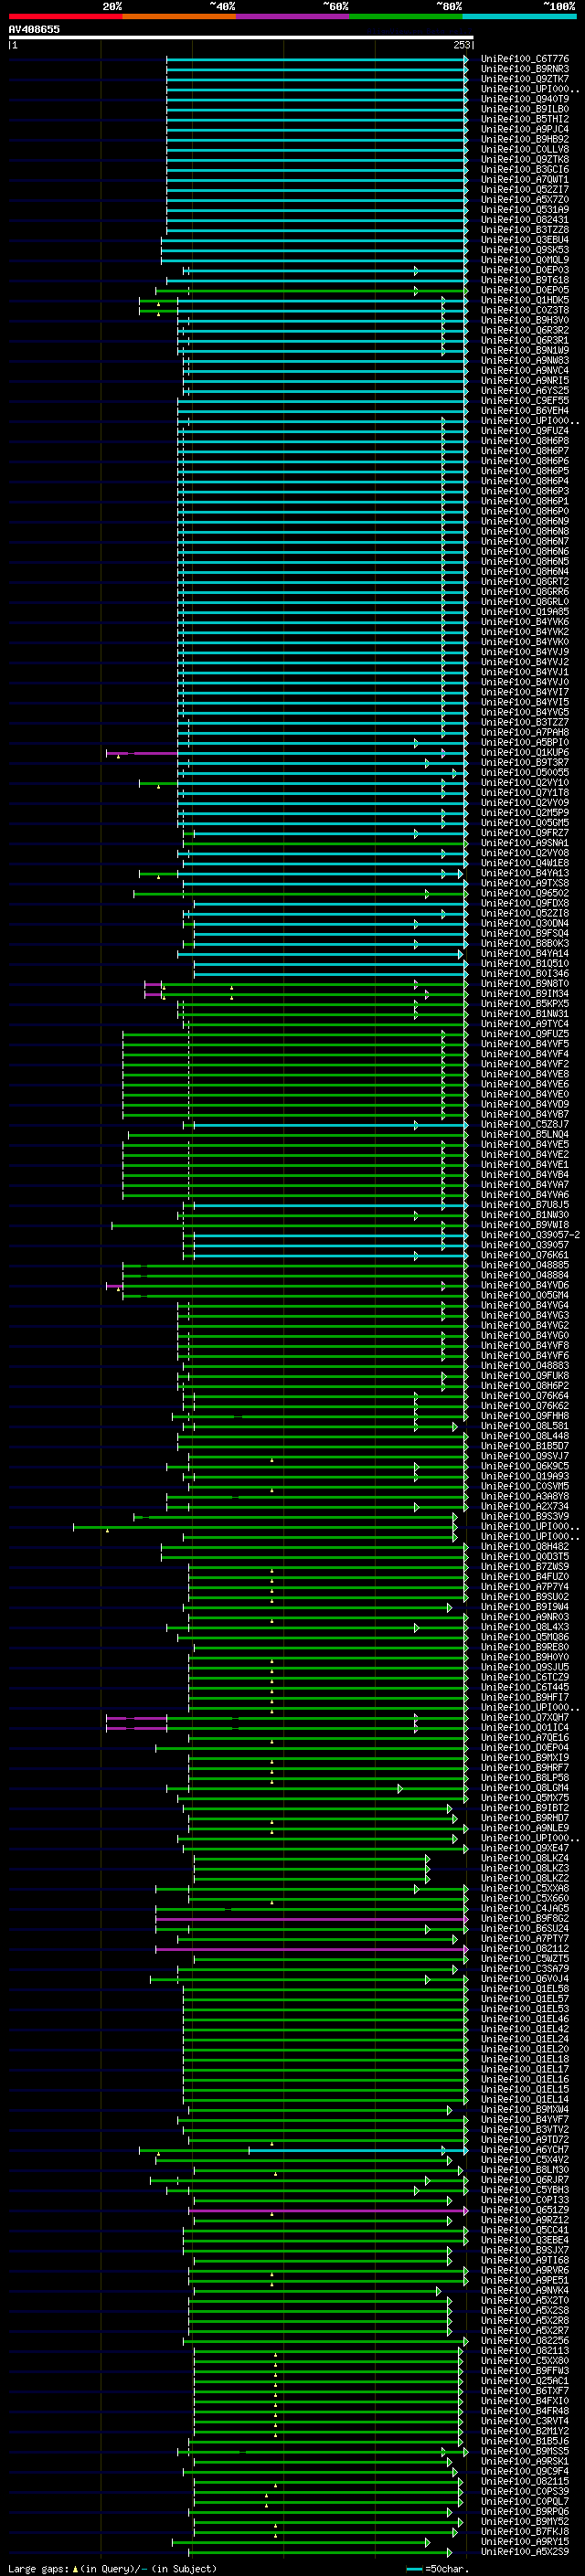Image resolution: width=585 pixels, height=2576 pixels.
Task: Click the UniRef100_Q4W1E8 label
Action: [525, 862]
